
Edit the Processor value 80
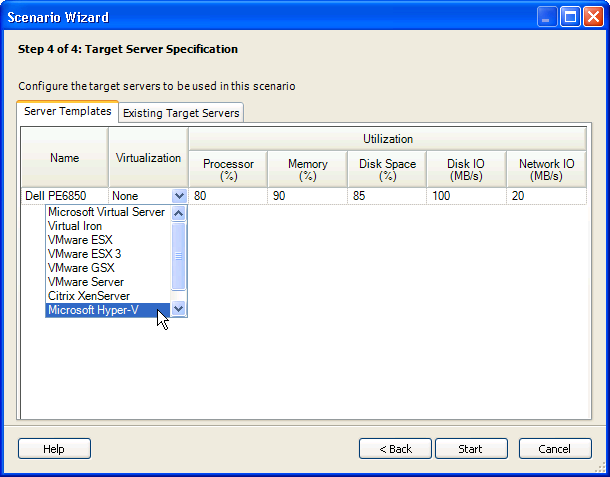tap(228, 196)
